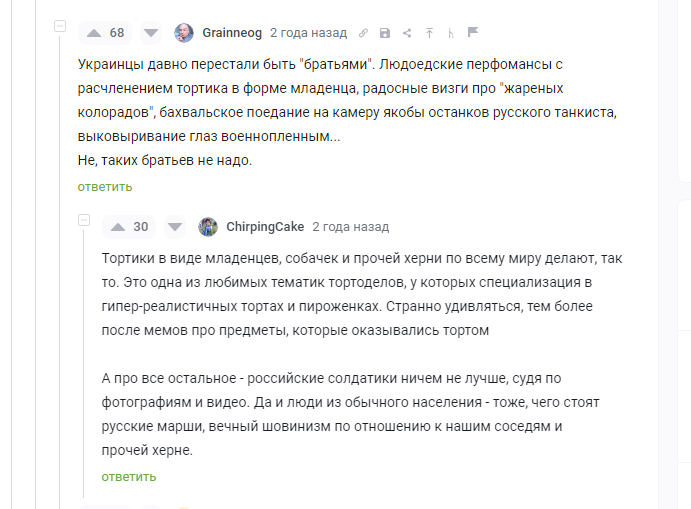Save Grainneog's comment with floppy icon

(385, 33)
